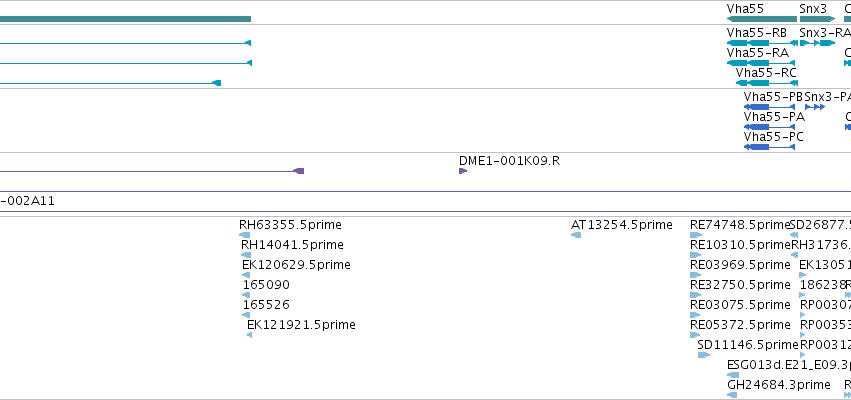Click the DME1-001K09.R purple marker
The image size is (851, 400).
[x=463, y=171]
